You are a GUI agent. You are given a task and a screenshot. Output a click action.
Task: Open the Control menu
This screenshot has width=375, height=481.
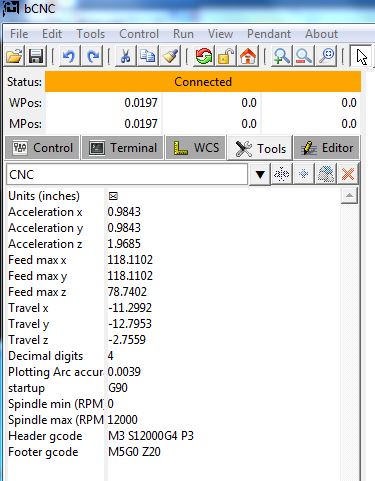click(x=139, y=34)
